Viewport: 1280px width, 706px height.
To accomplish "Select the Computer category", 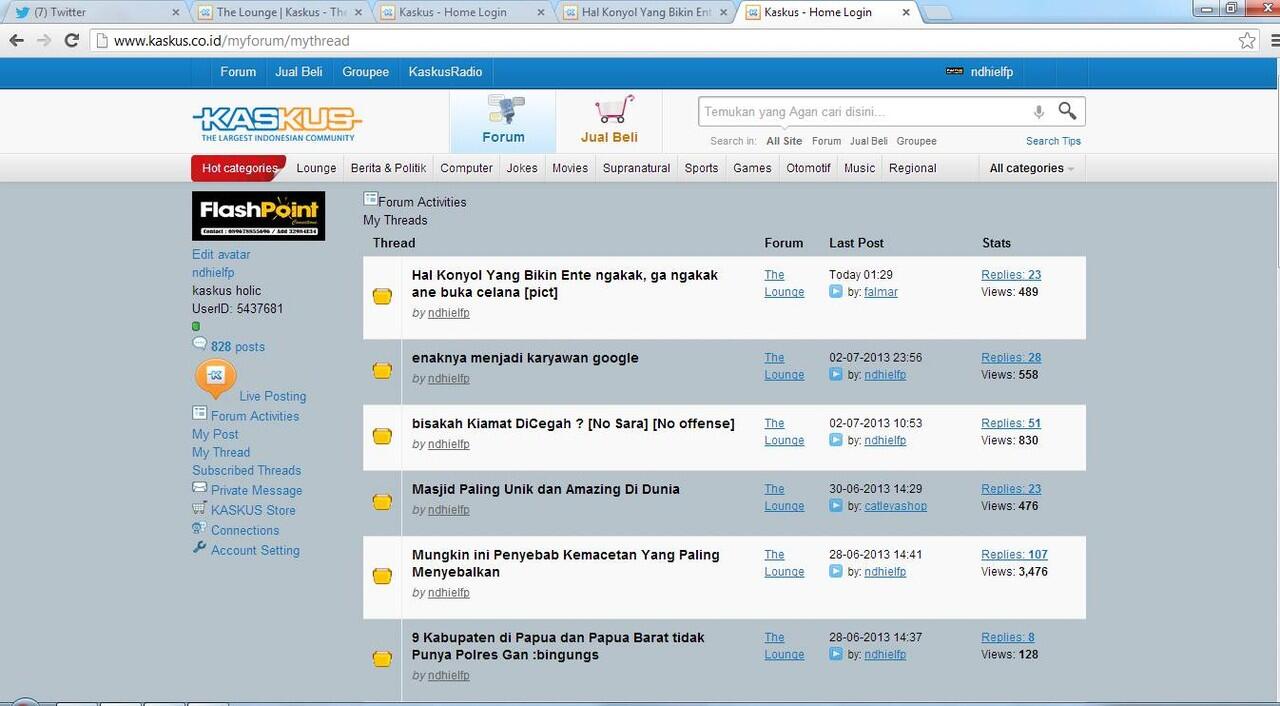I will click(x=466, y=168).
